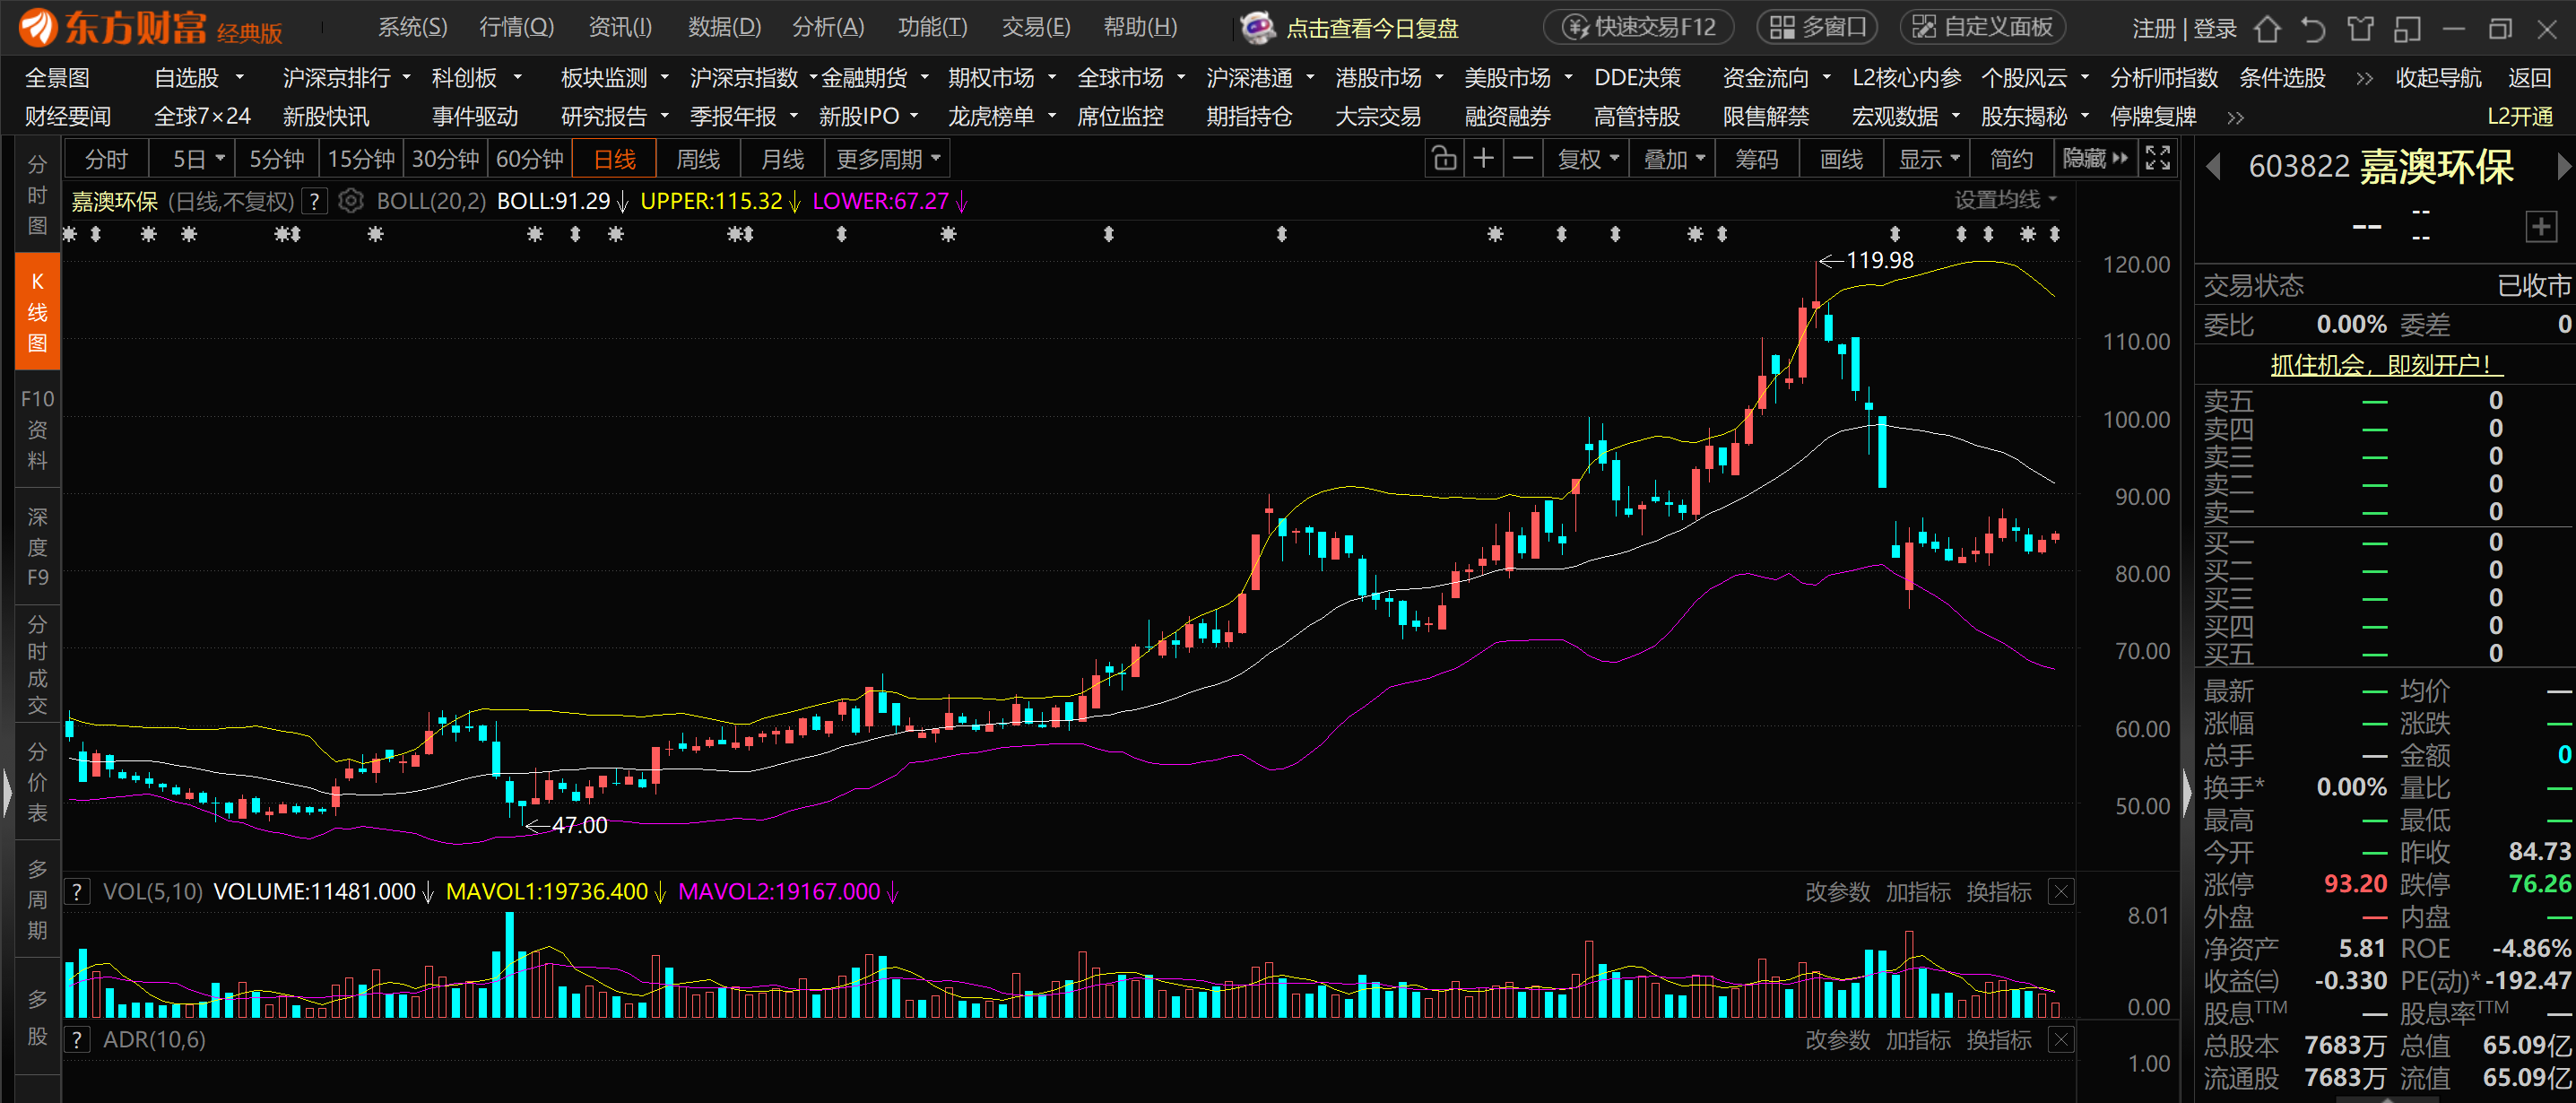Click VOL indicator help question mark
The width and height of the screenshot is (2576, 1103).
(x=77, y=891)
